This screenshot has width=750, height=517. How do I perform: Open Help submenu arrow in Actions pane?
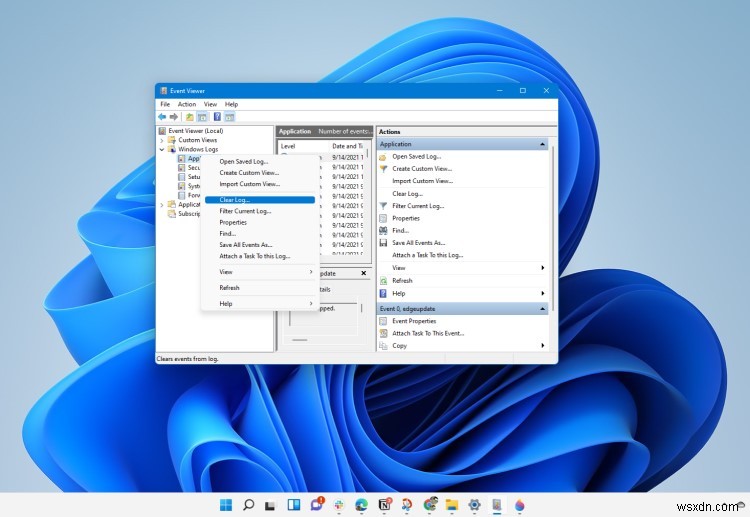(542, 293)
